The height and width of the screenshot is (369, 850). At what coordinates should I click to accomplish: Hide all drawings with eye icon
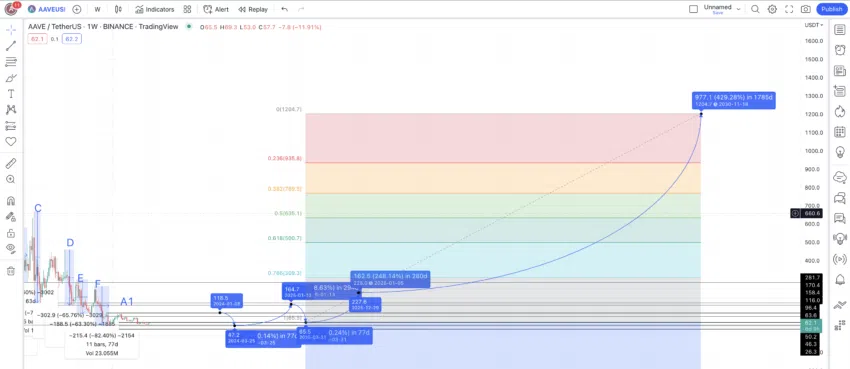(11, 249)
